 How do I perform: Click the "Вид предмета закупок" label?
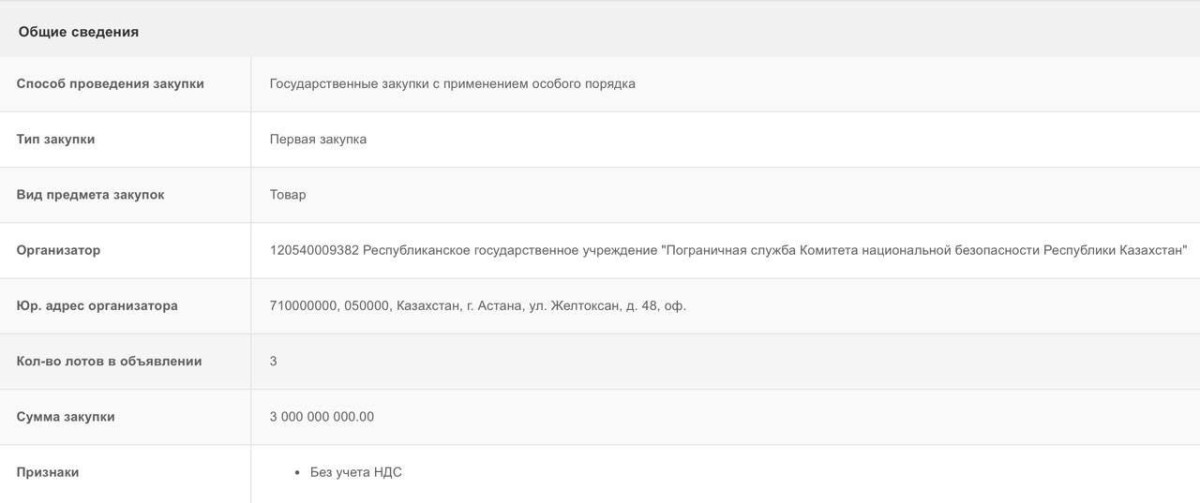[x=90, y=195]
